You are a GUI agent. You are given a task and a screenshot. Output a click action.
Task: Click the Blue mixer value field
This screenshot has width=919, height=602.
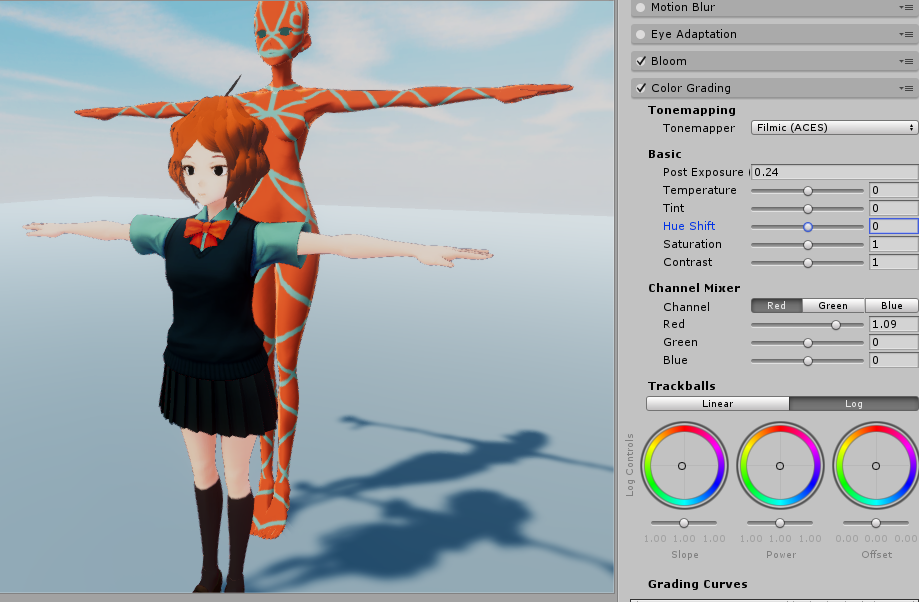[x=894, y=360]
